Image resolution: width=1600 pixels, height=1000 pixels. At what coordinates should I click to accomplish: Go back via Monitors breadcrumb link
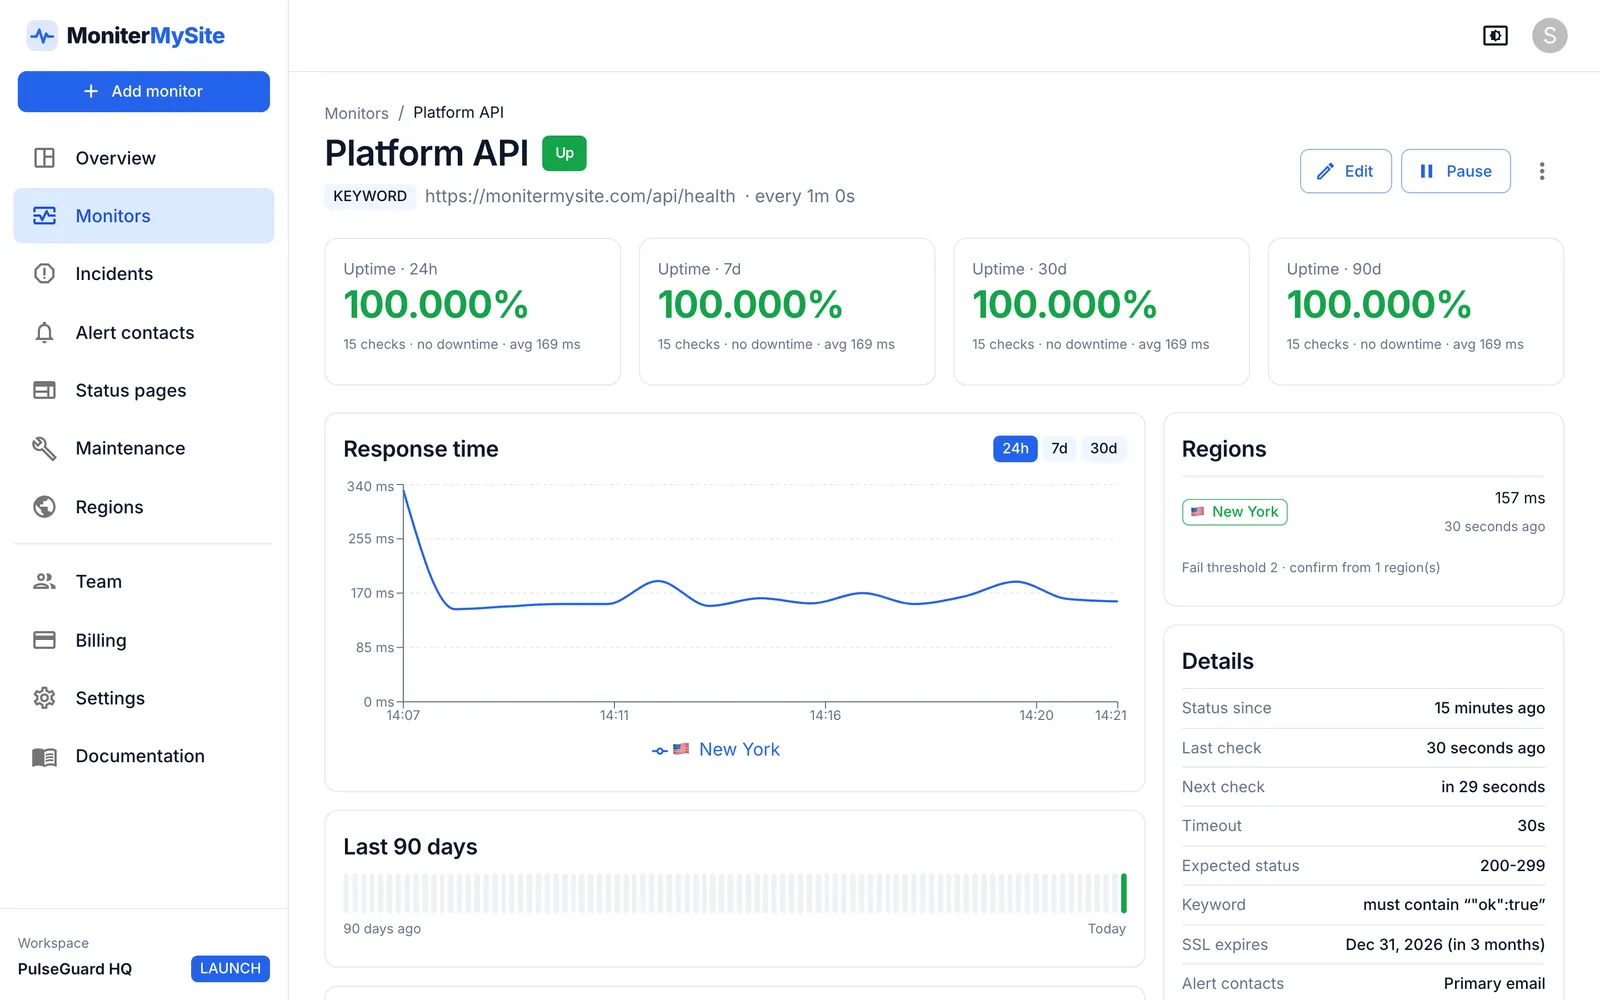356,113
